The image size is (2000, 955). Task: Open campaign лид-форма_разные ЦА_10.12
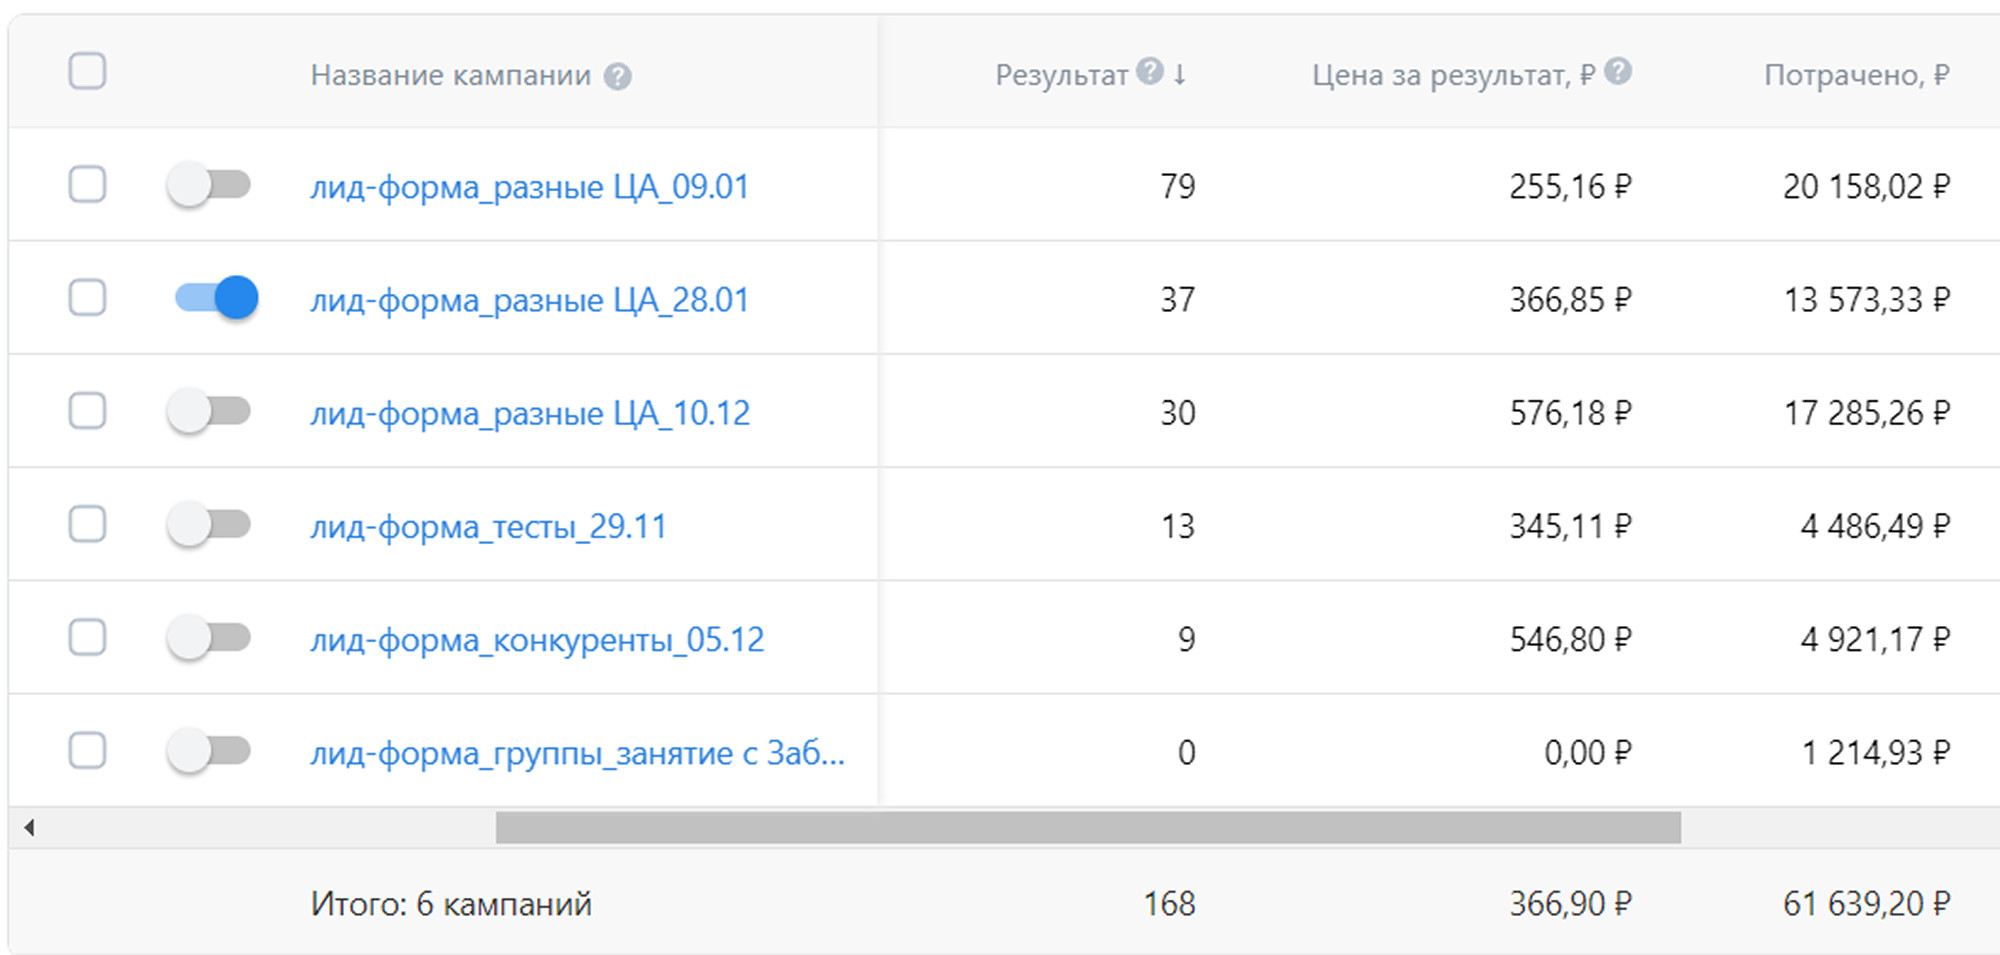[x=530, y=413]
